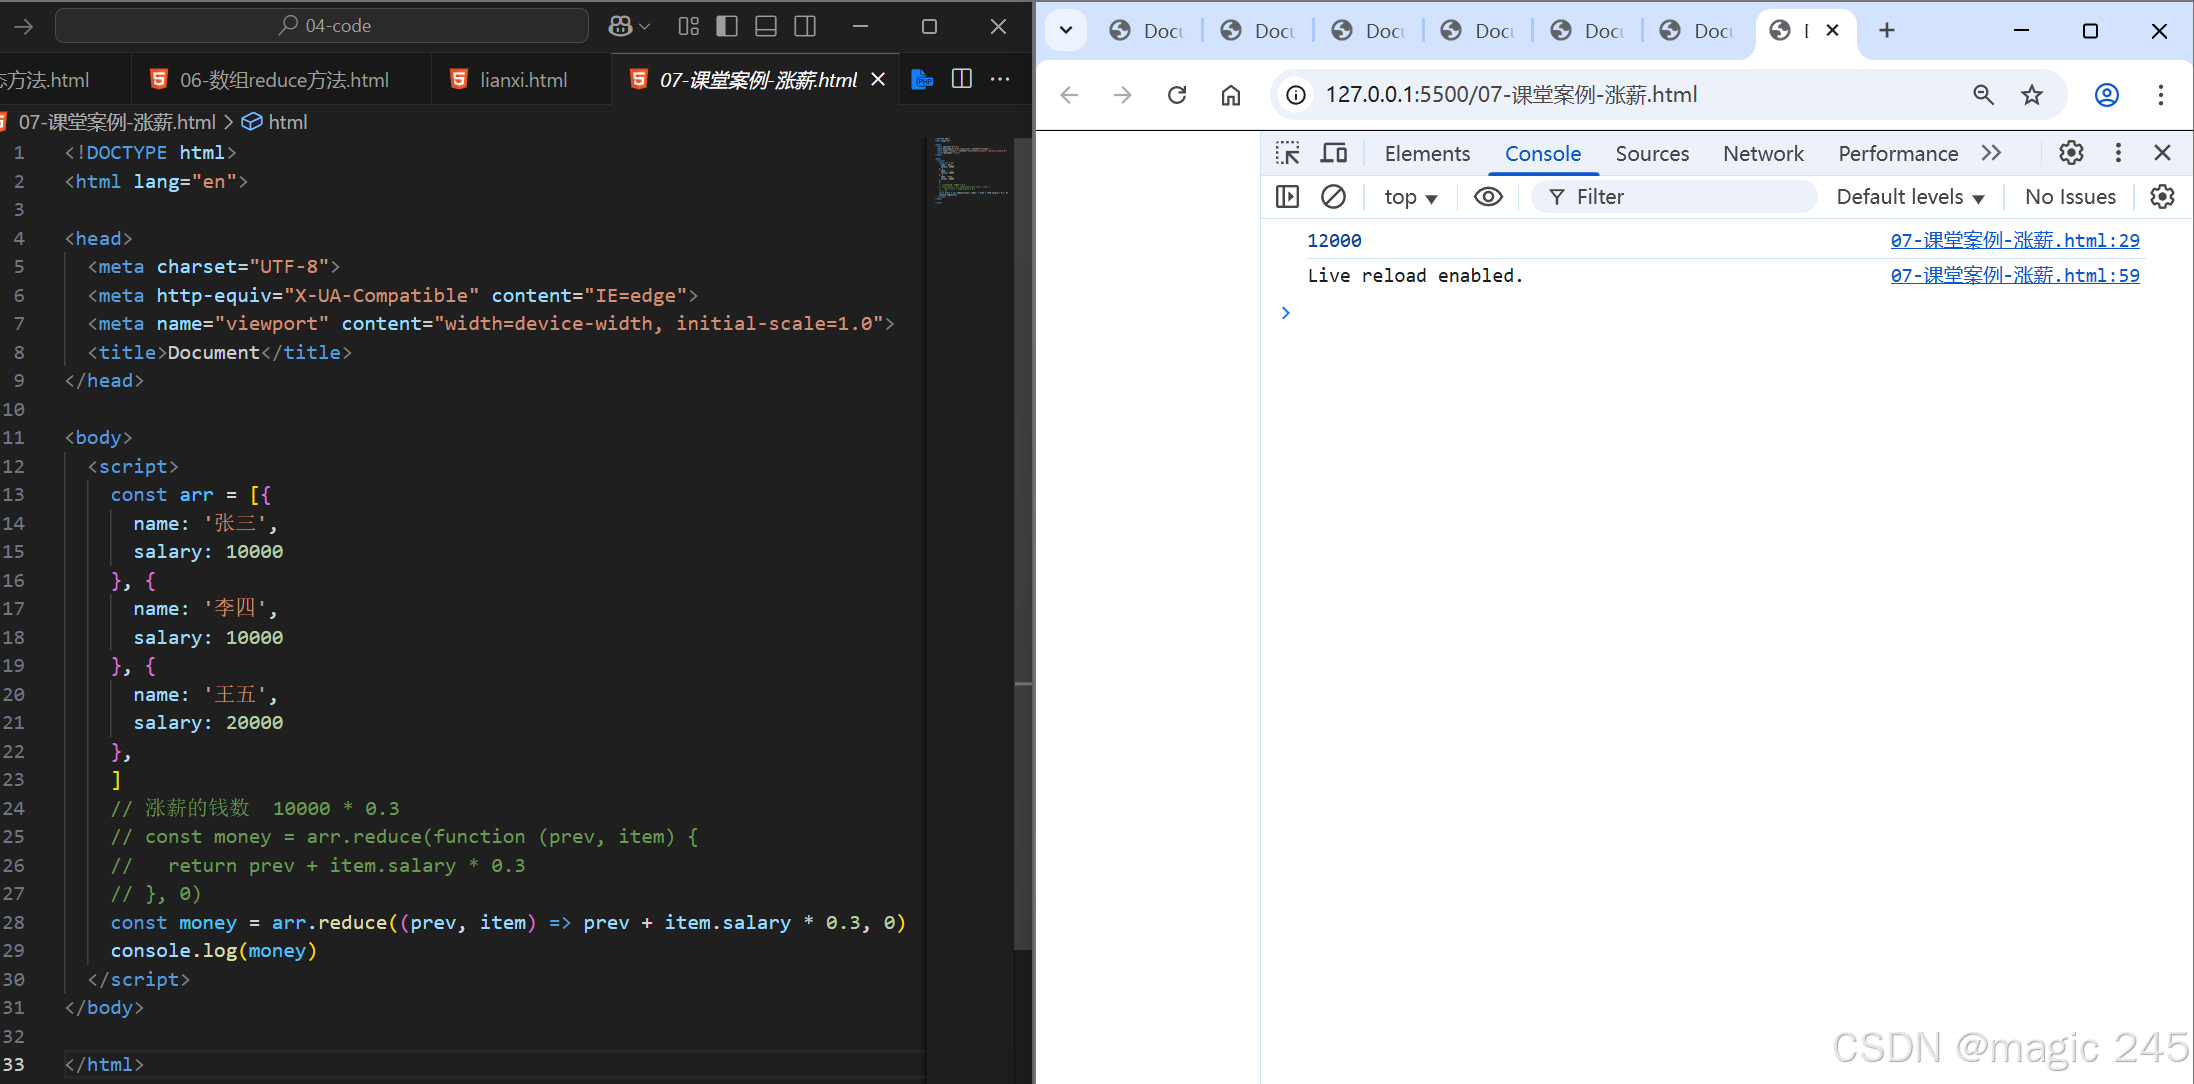Toggle the console sidebar panel icon
Image resolution: width=2194 pixels, height=1084 pixels.
pos(1288,197)
